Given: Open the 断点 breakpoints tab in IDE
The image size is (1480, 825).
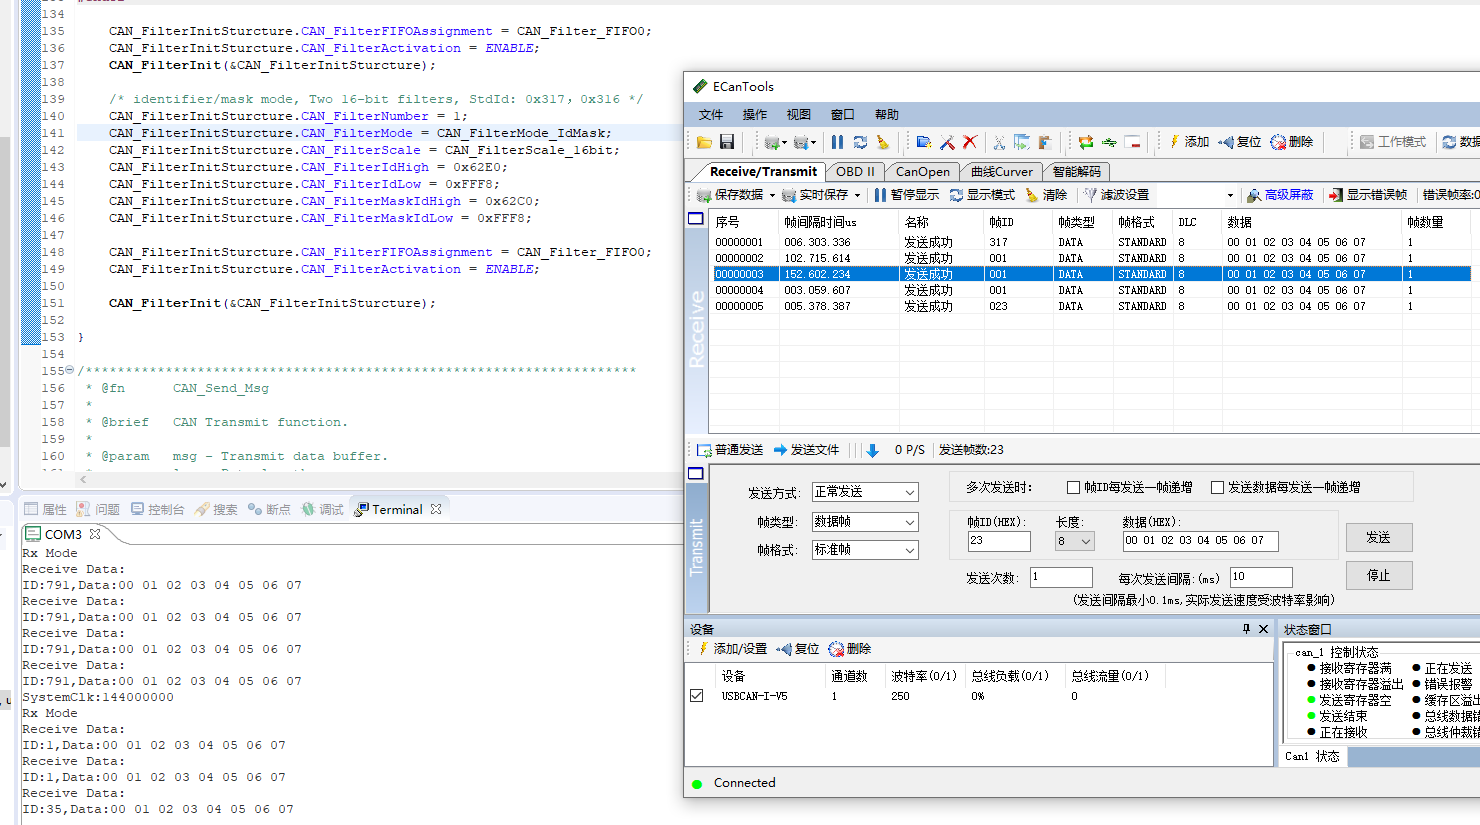Looking at the screenshot, I should [269, 510].
